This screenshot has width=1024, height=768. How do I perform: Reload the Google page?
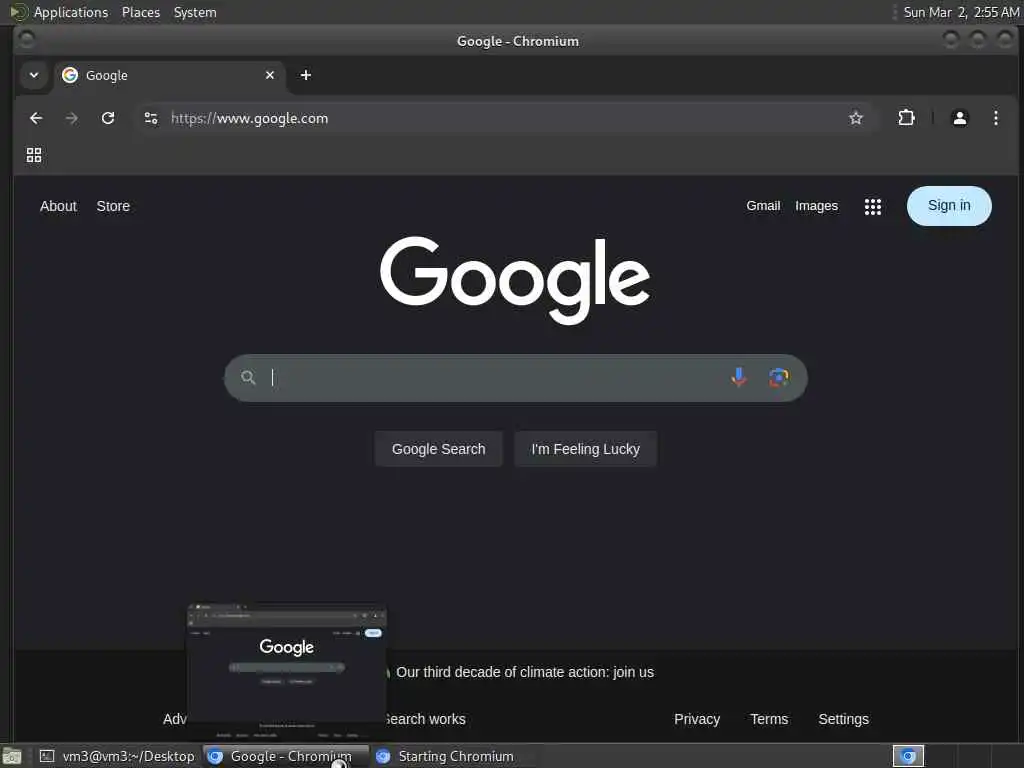(108, 118)
